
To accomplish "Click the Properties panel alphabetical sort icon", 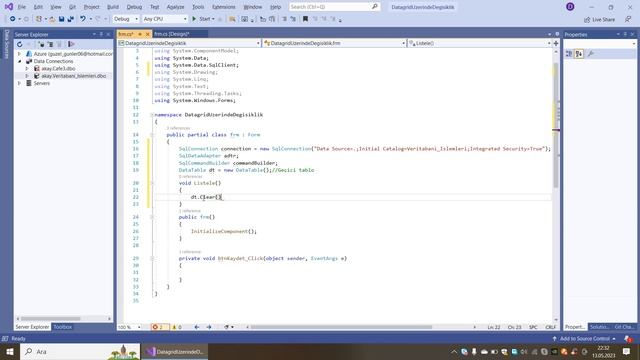I will 579,54.
